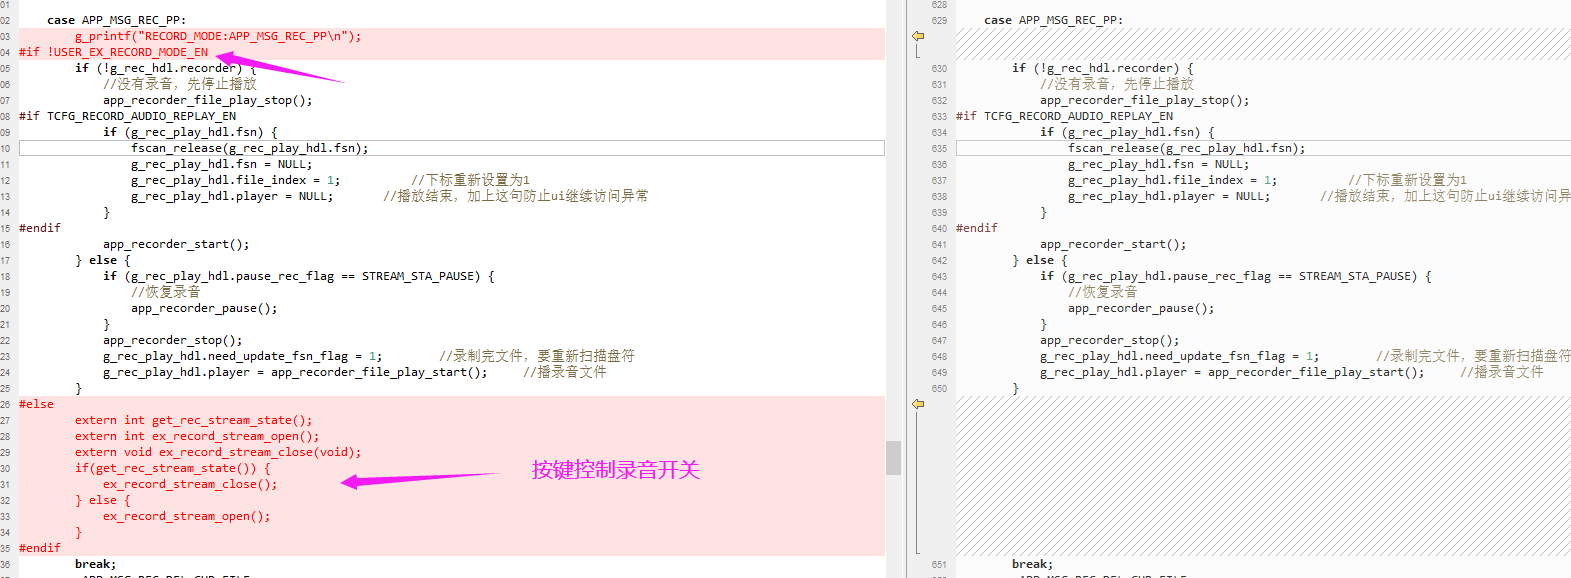This screenshot has width=1571, height=578.
Task: Click case APP_MSG_REC_PP: in right pane
Action: [x=1054, y=20]
